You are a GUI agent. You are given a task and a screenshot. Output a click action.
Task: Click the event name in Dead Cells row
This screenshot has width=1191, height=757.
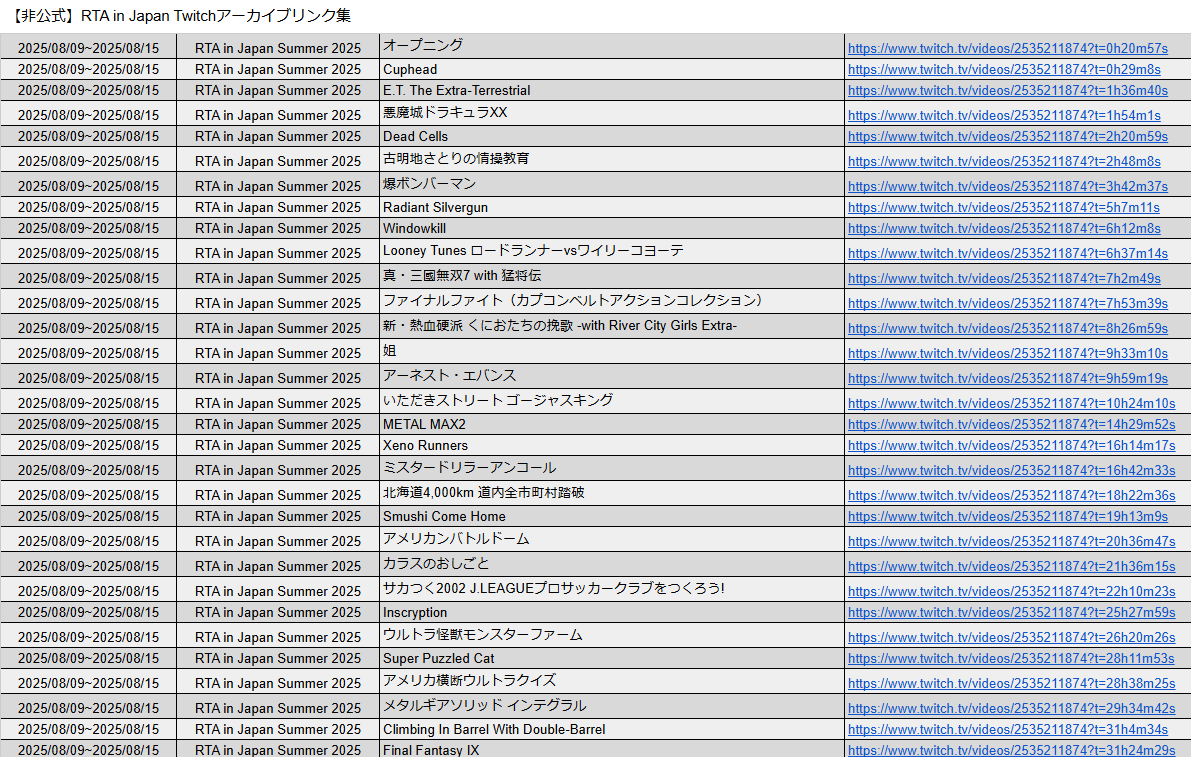[x=278, y=137]
